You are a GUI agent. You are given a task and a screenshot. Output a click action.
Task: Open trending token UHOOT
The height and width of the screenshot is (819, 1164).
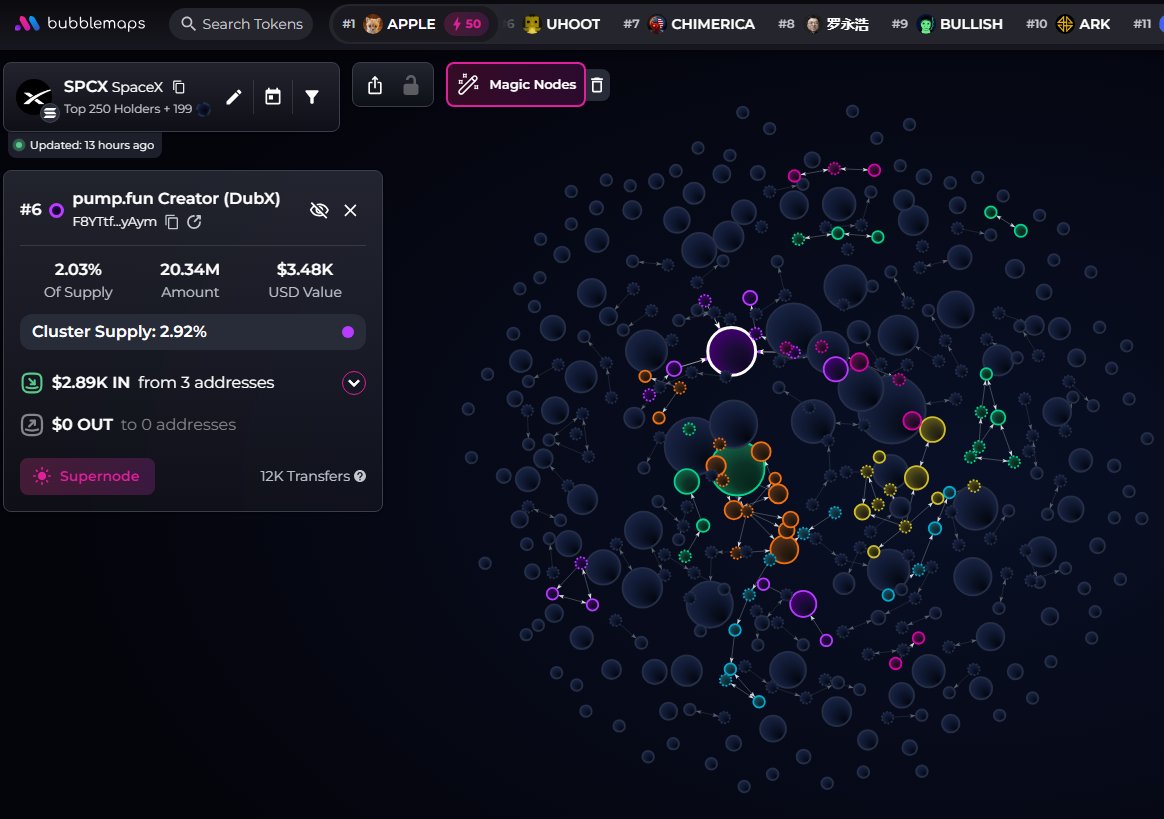pos(562,24)
